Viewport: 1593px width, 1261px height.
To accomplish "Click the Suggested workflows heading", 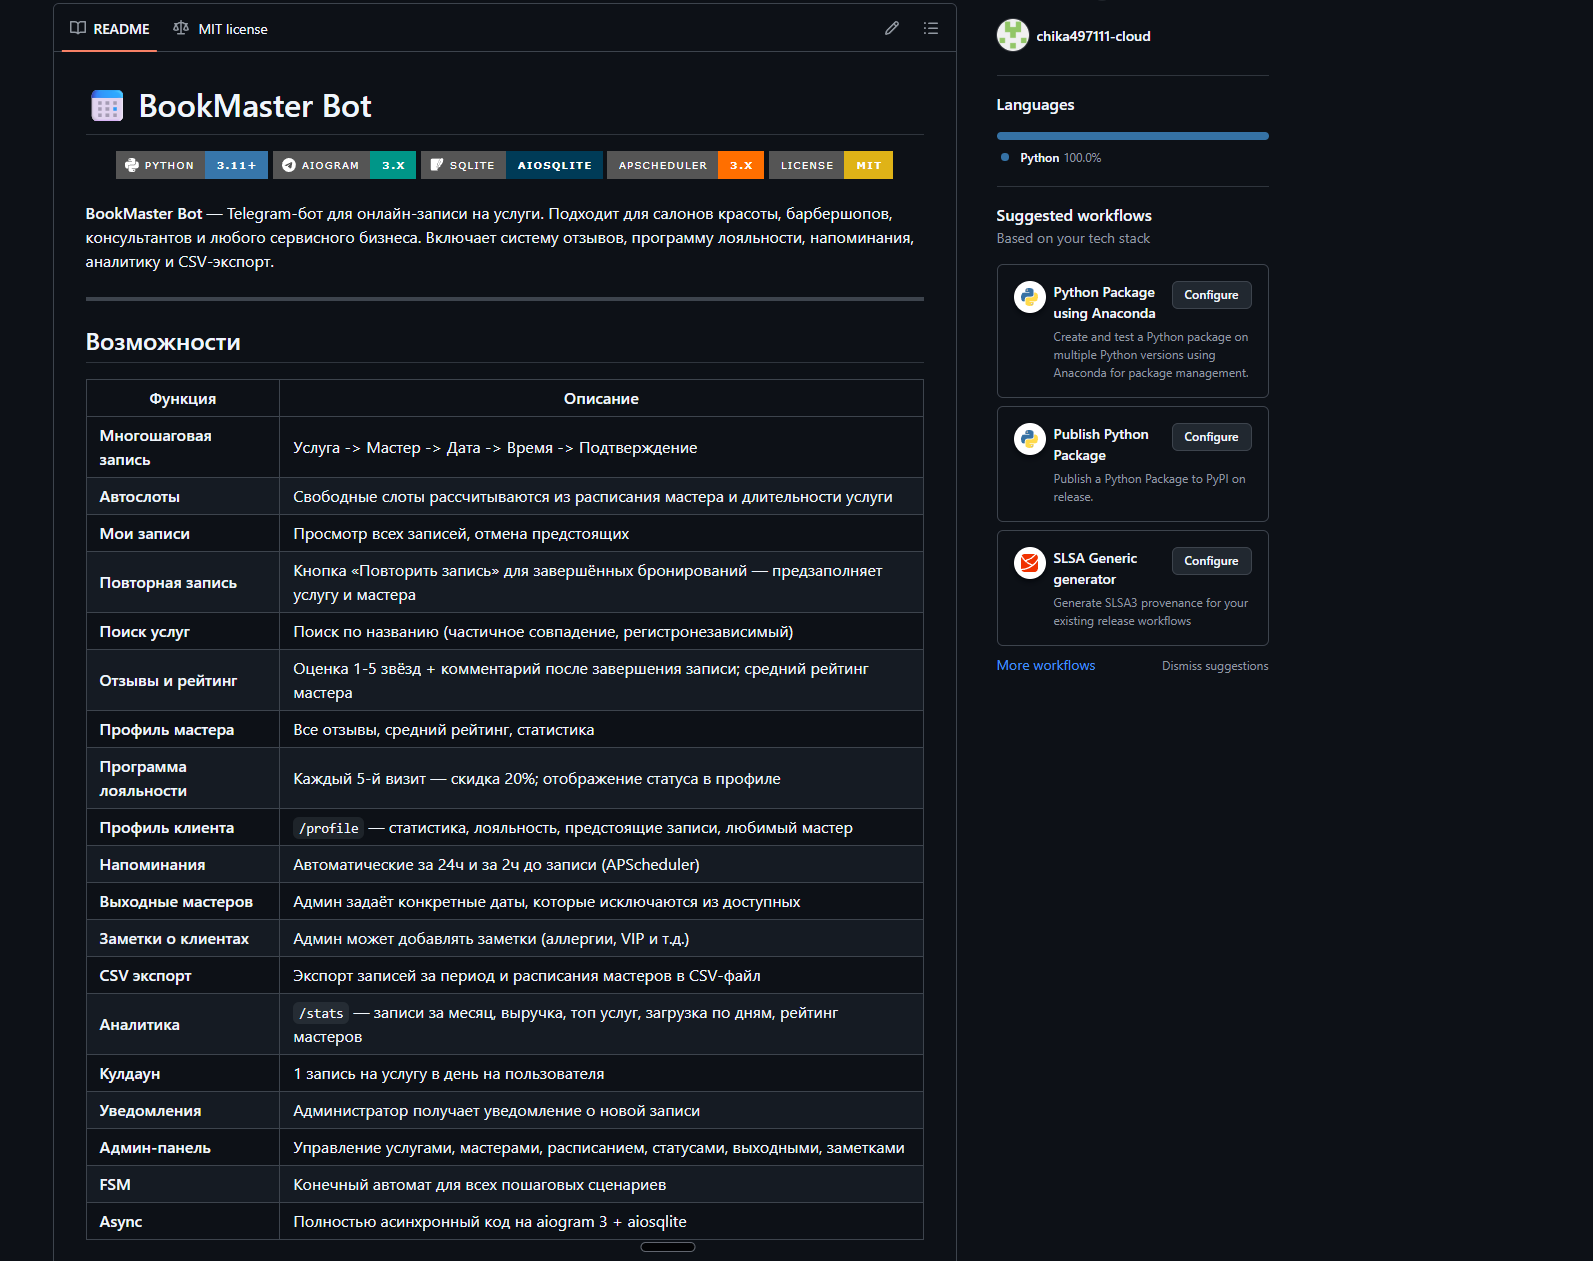I will [x=1074, y=215].
